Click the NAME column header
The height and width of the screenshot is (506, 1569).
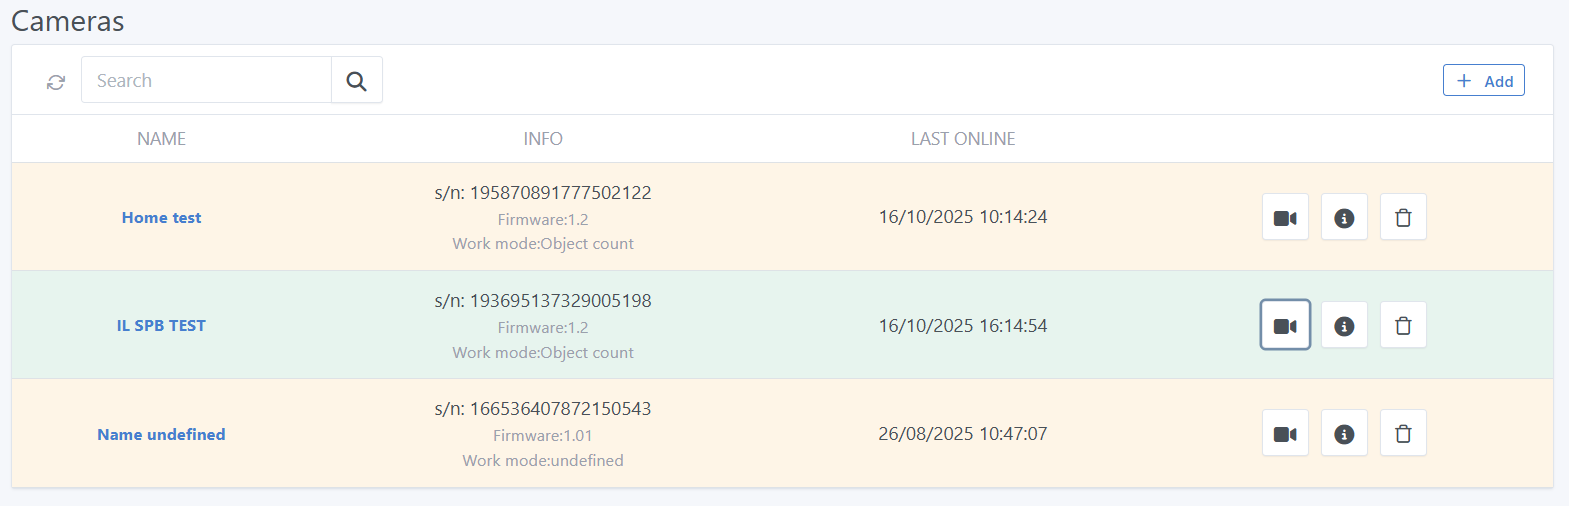(x=161, y=139)
